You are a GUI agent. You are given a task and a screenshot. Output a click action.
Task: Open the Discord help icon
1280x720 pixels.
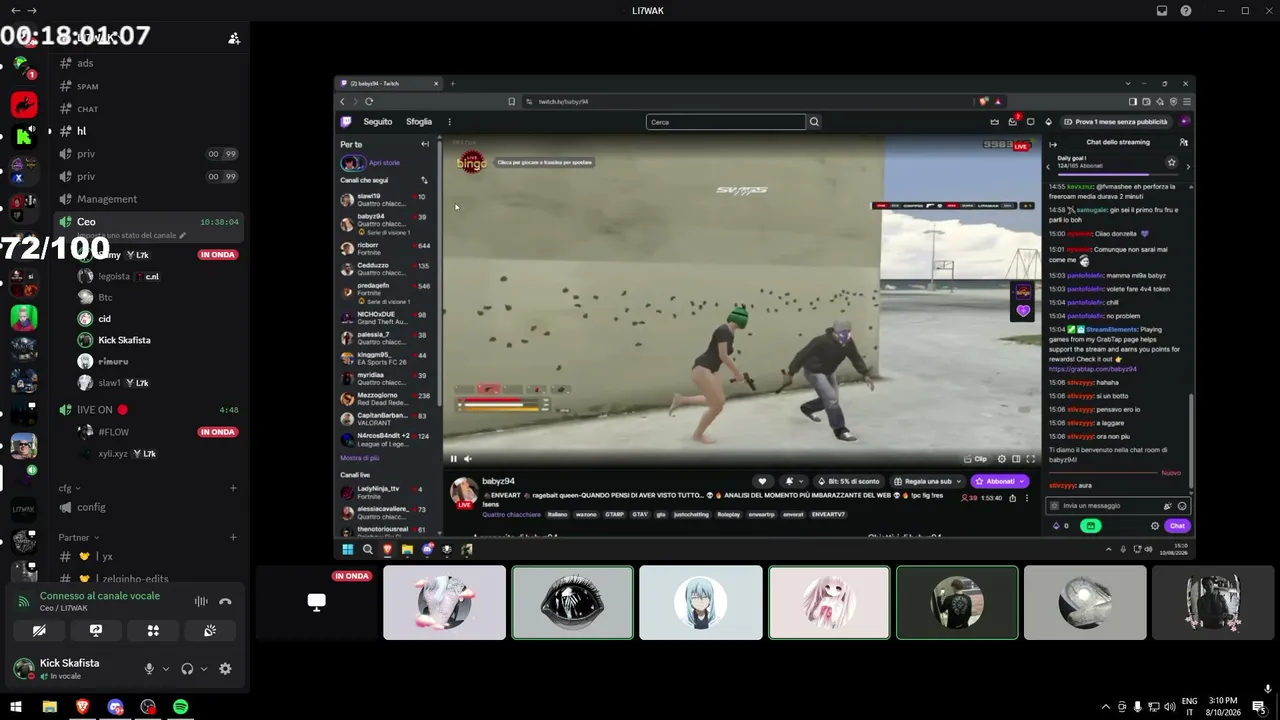1186,11
